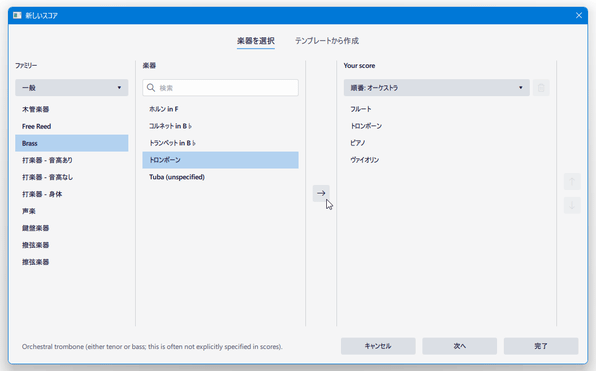The height and width of the screenshot is (371, 596).
Task: Select the 木管楽器 family
Action: tap(72, 109)
